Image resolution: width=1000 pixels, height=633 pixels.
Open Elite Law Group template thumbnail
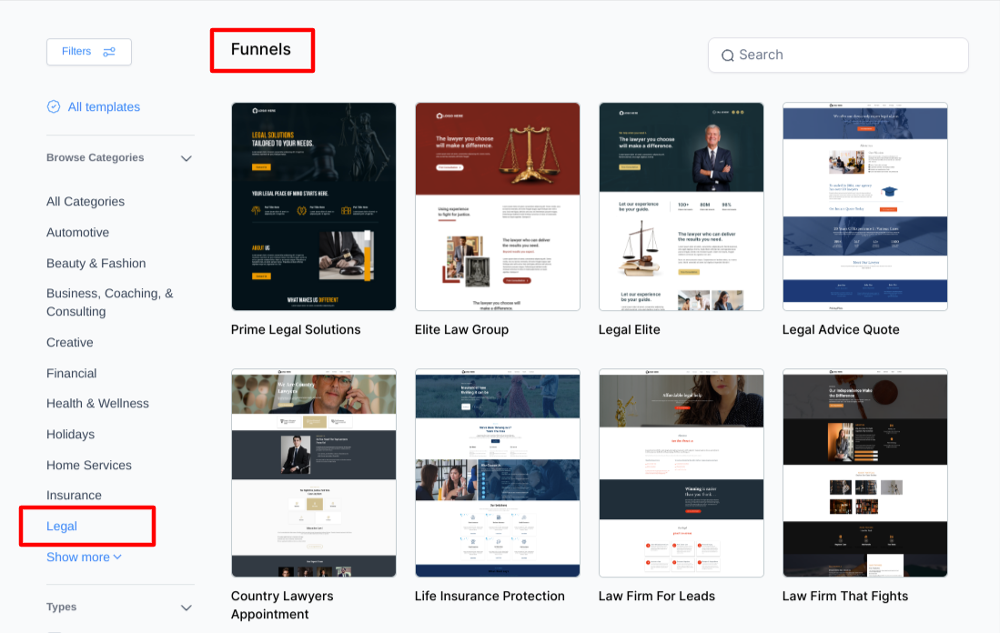click(497, 207)
